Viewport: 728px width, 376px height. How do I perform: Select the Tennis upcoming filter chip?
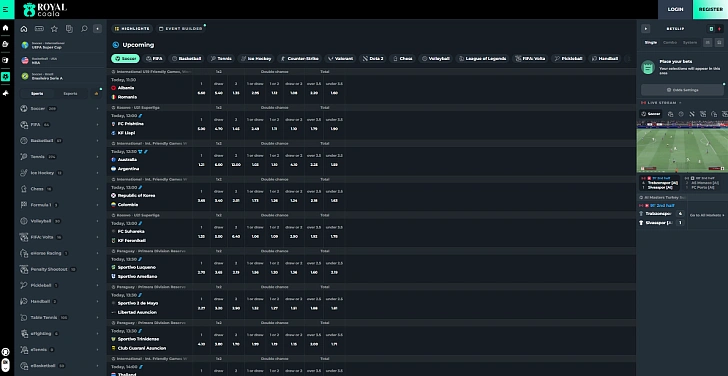[x=221, y=58]
